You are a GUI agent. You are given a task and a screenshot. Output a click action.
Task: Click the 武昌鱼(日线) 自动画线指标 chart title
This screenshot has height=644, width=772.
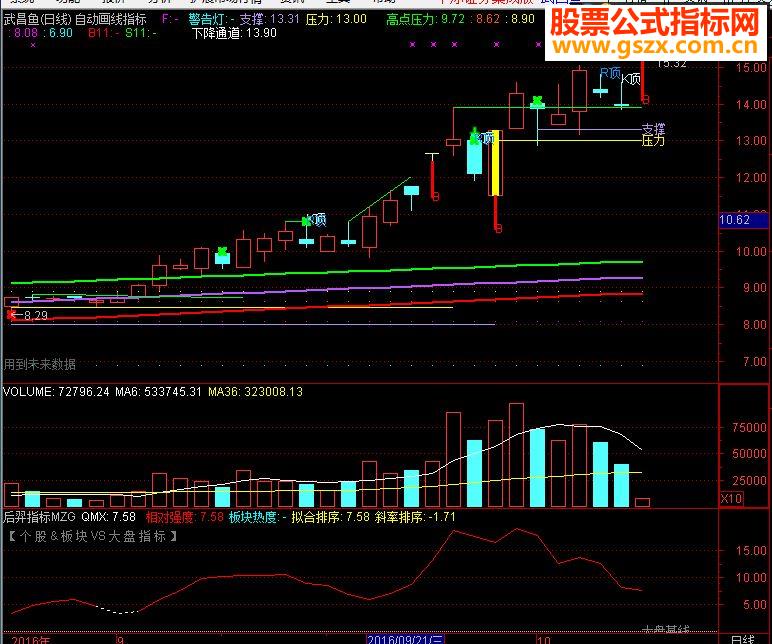coord(75,19)
